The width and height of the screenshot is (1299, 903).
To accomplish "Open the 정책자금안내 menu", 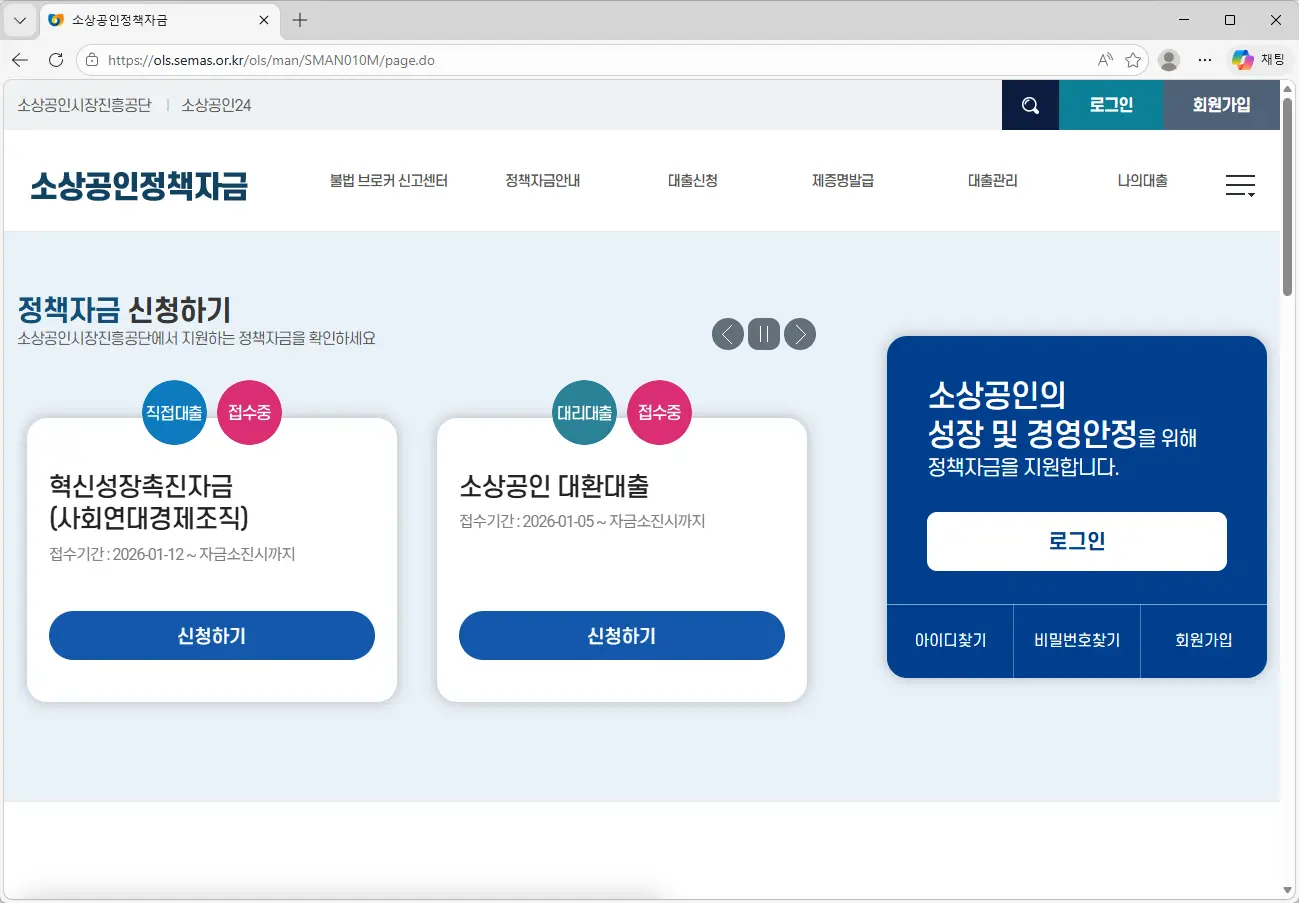I will click(541, 181).
